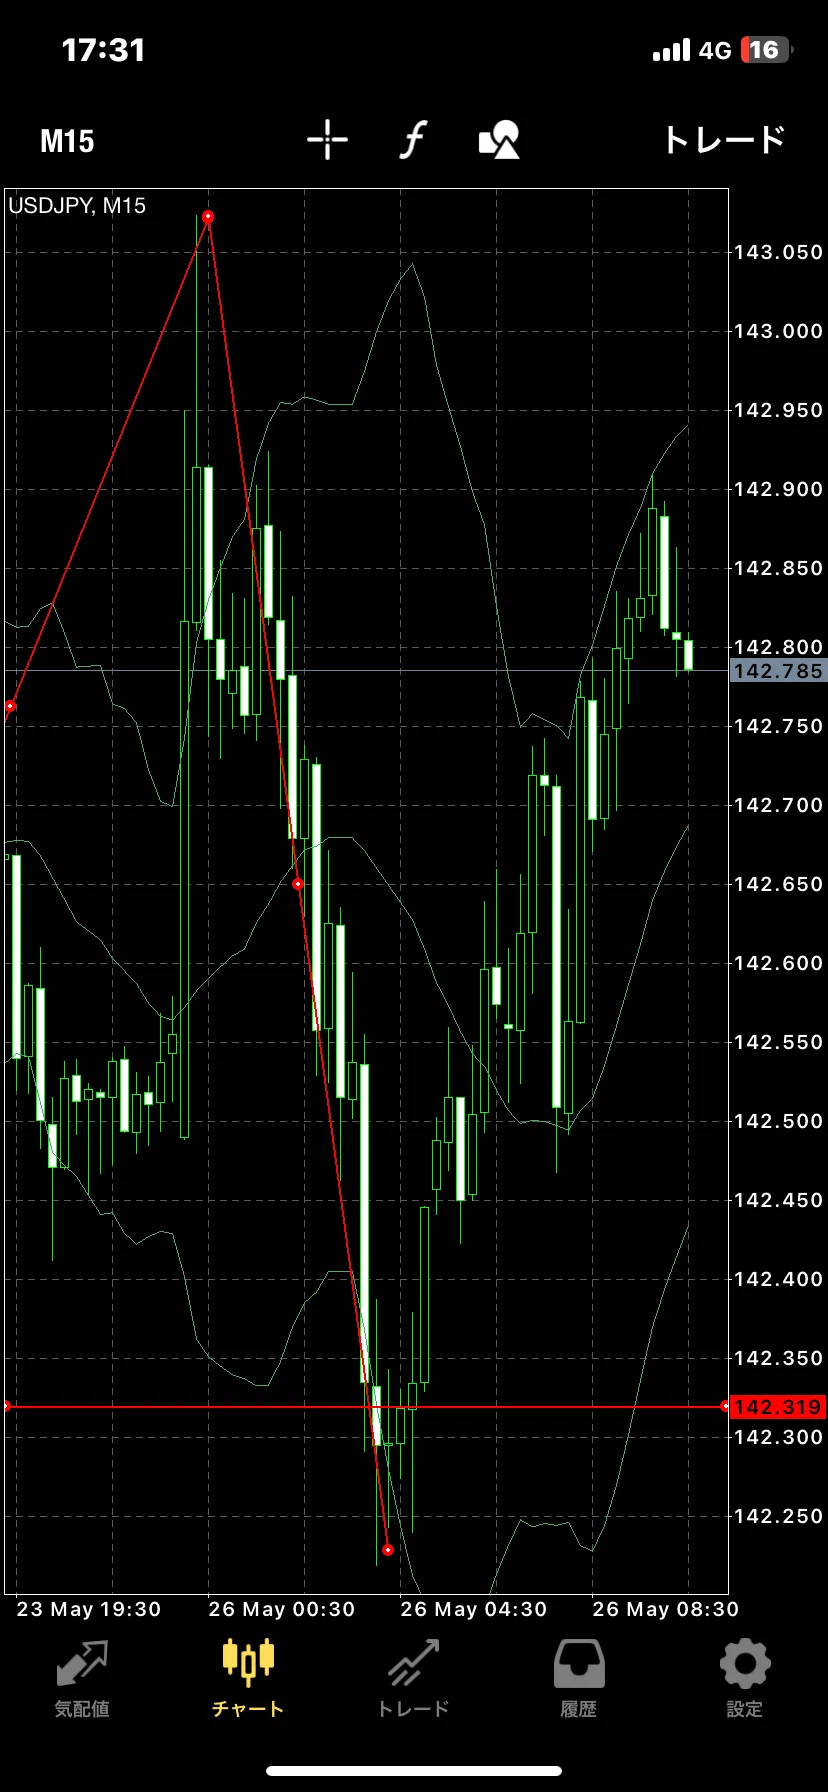This screenshot has height=1792, width=828.
Task: Tap the cellular signal bars icon
Action: [x=671, y=50]
